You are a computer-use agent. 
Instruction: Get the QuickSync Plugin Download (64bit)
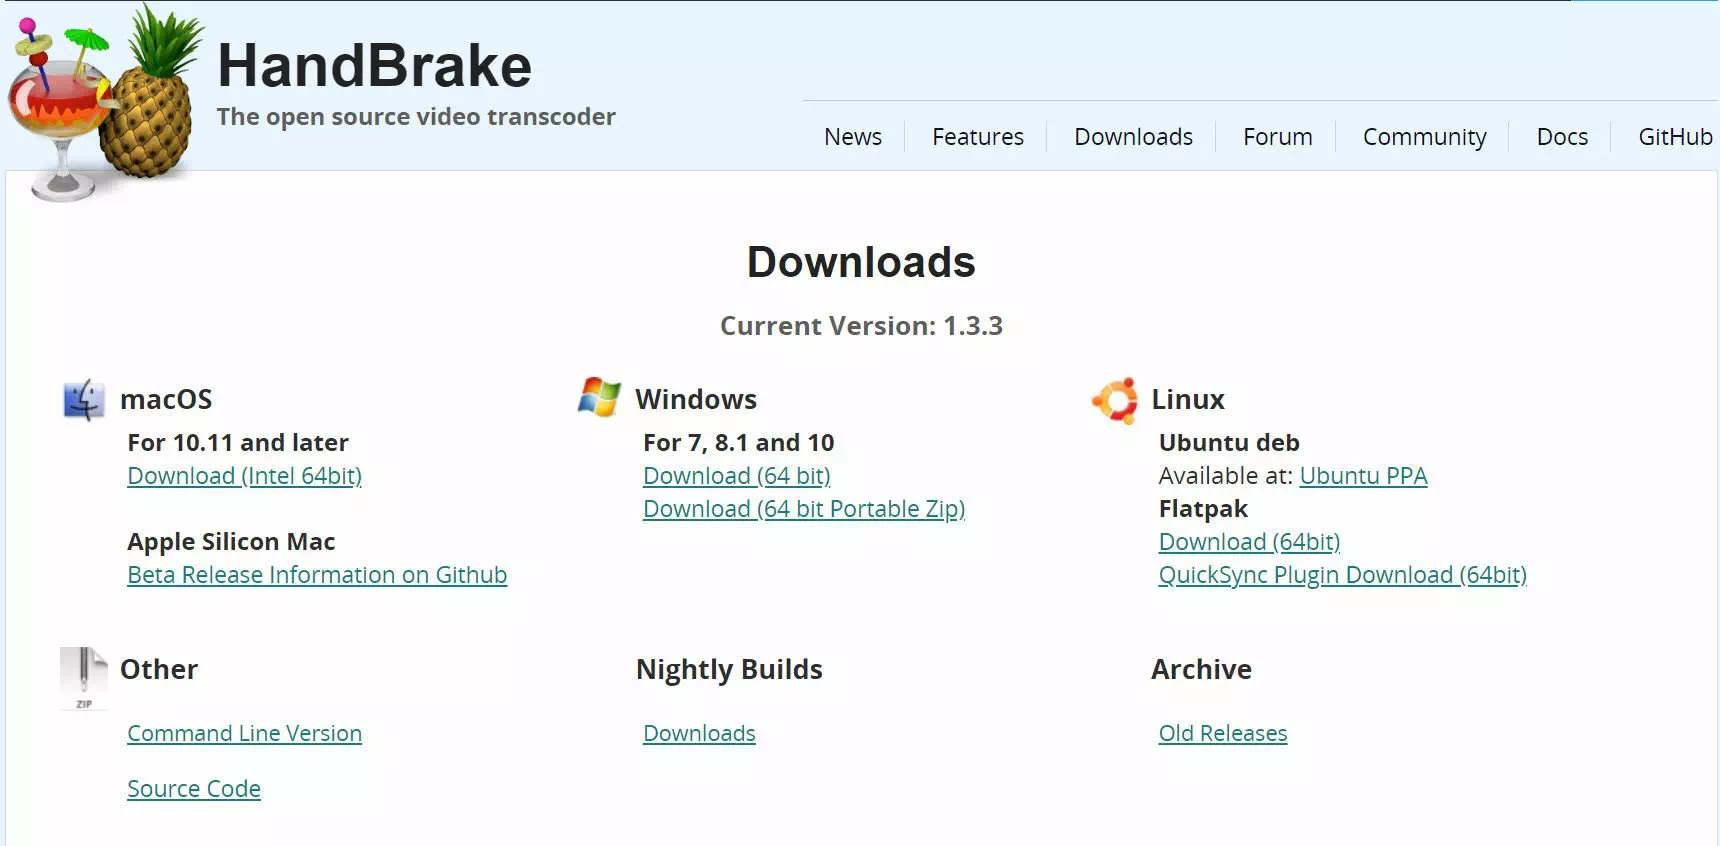1342,575
